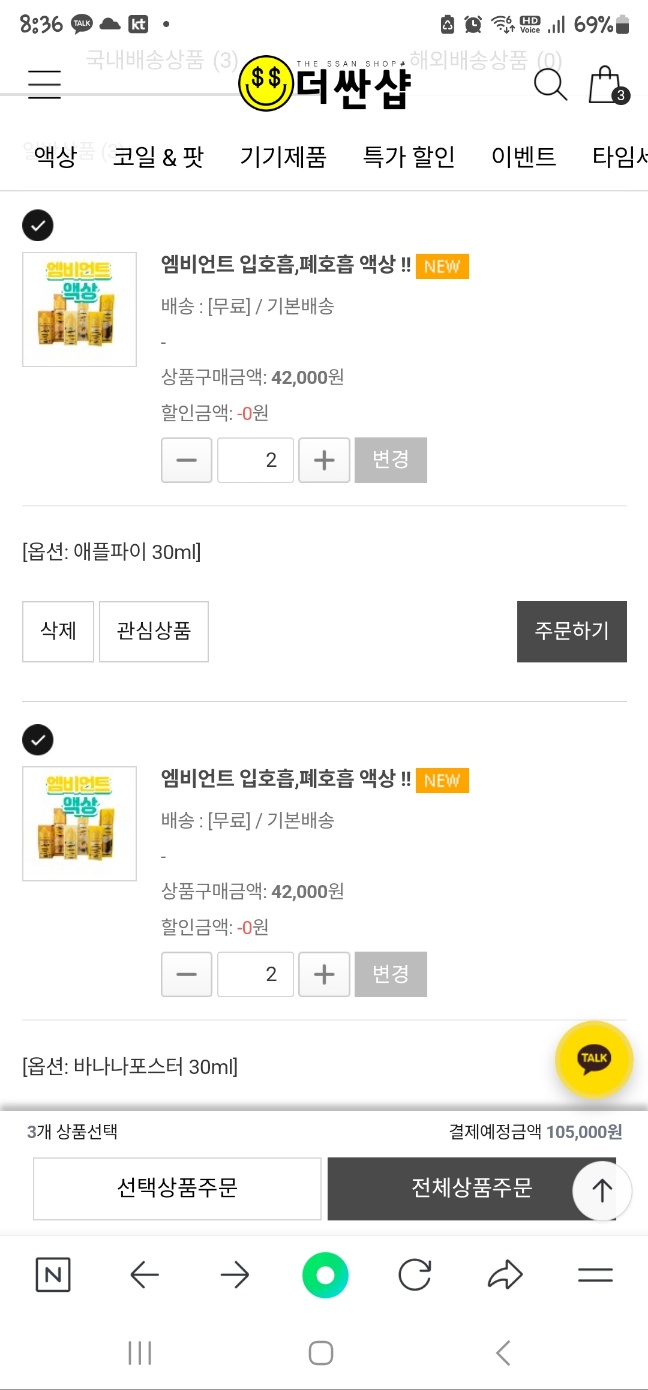Open the hamburger menu icon
648x1390 pixels.
(x=44, y=85)
